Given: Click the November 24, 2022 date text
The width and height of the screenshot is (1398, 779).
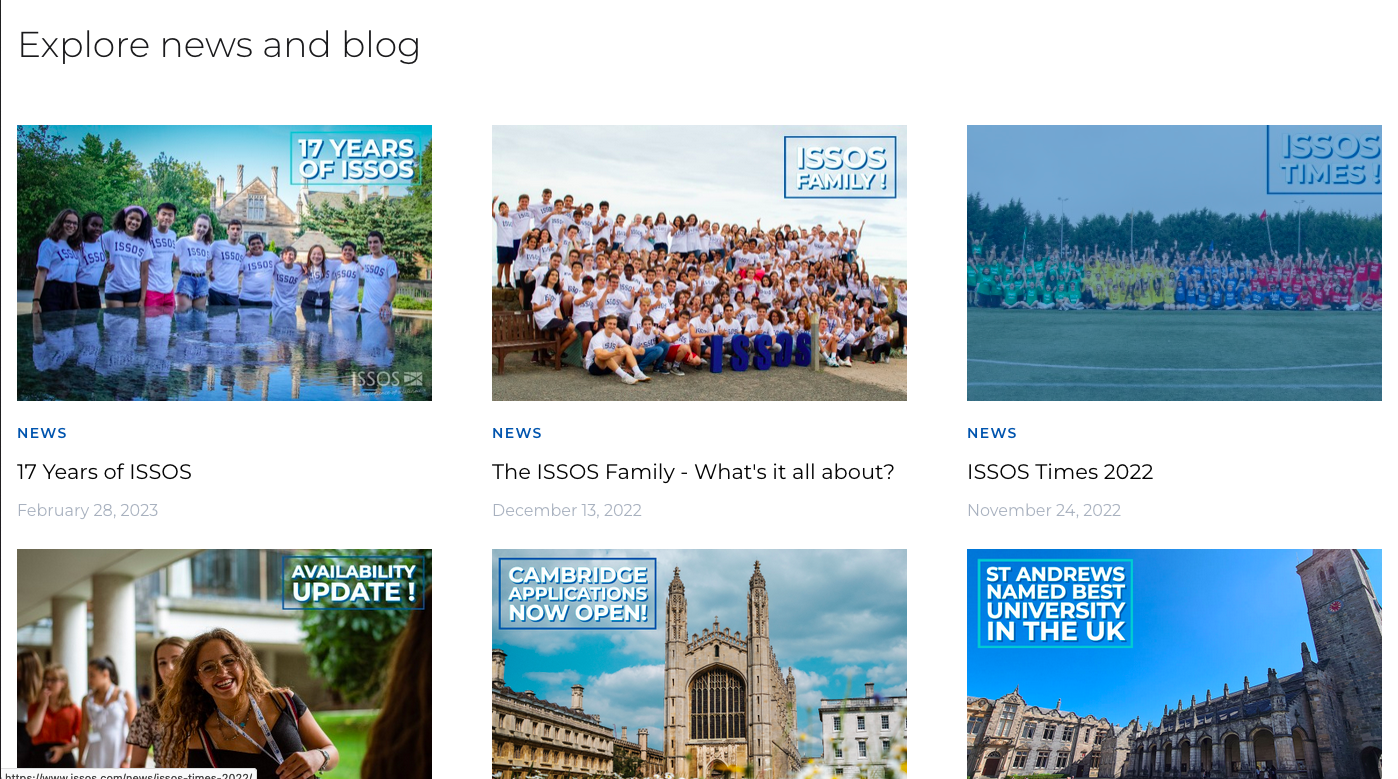Looking at the screenshot, I should pos(1044,510).
